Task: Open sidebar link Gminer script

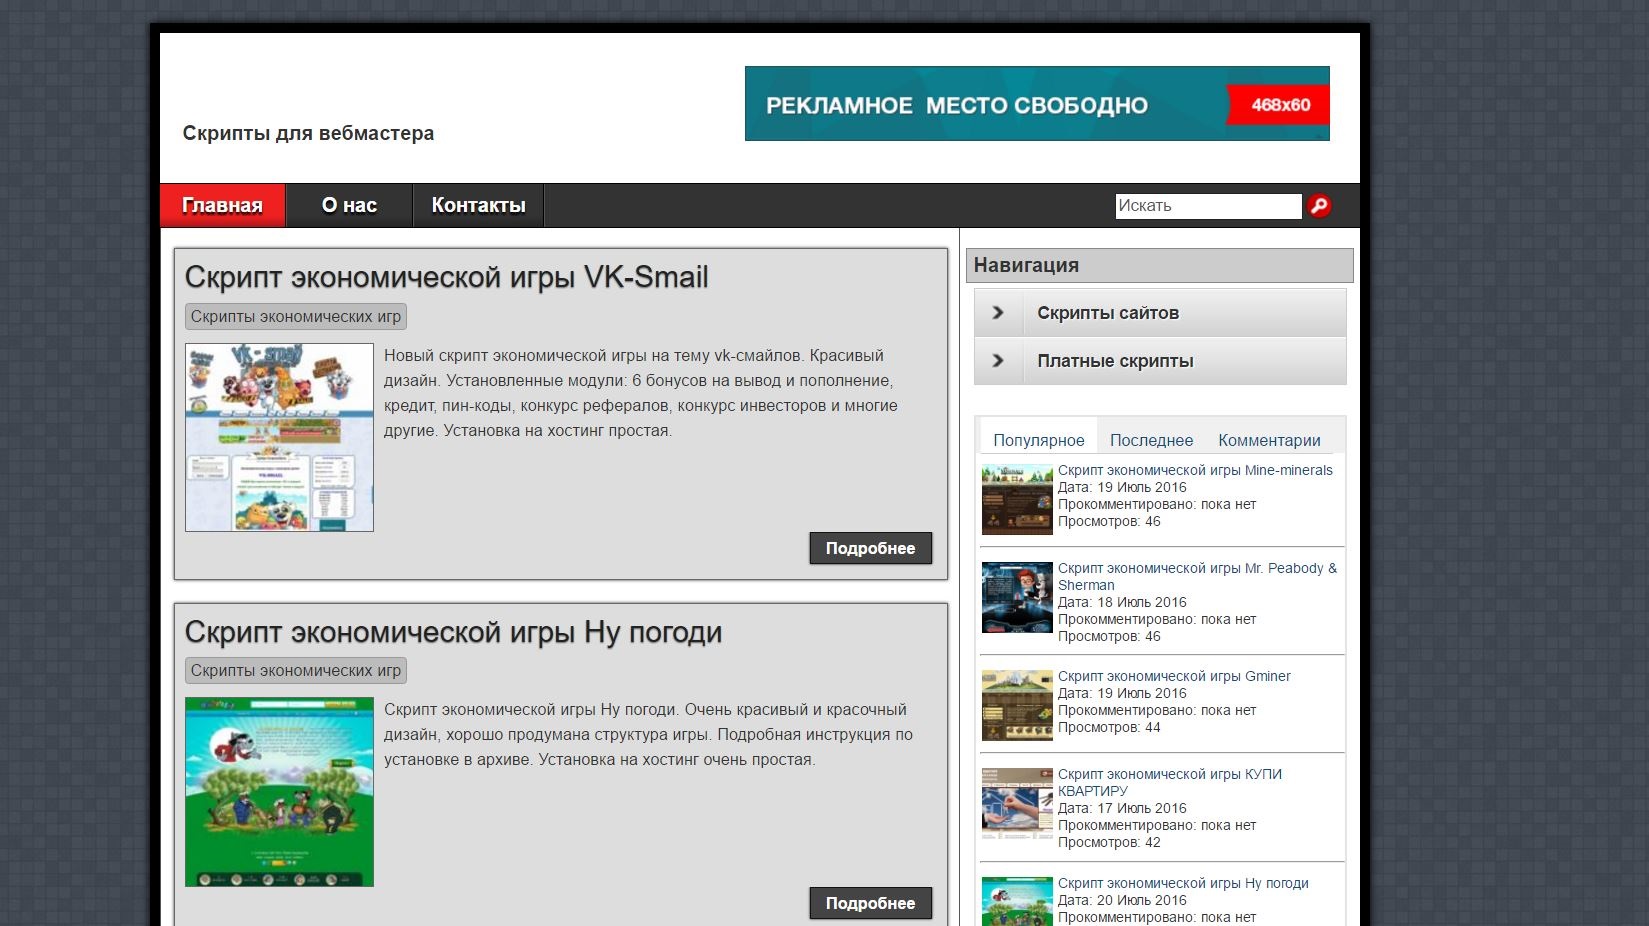Action: point(1174,676)
